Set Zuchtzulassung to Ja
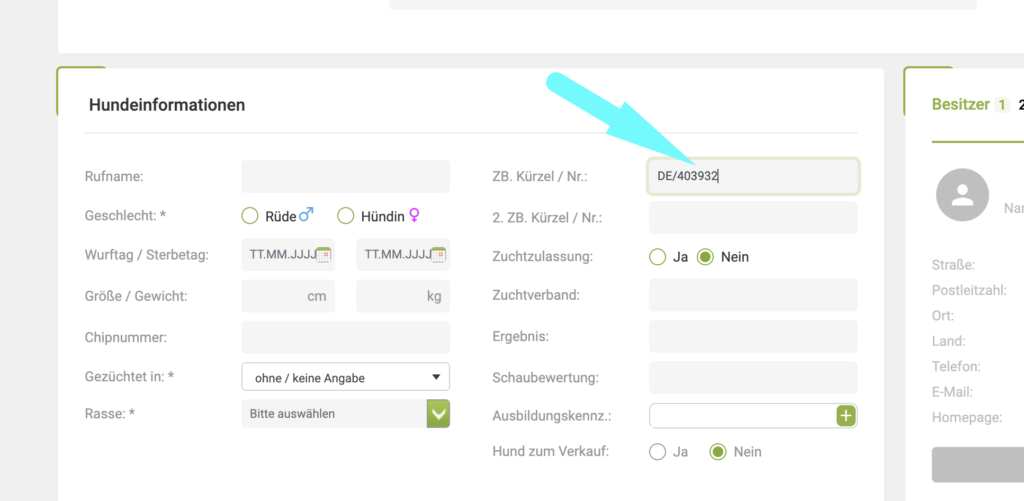 coord(657,257)
